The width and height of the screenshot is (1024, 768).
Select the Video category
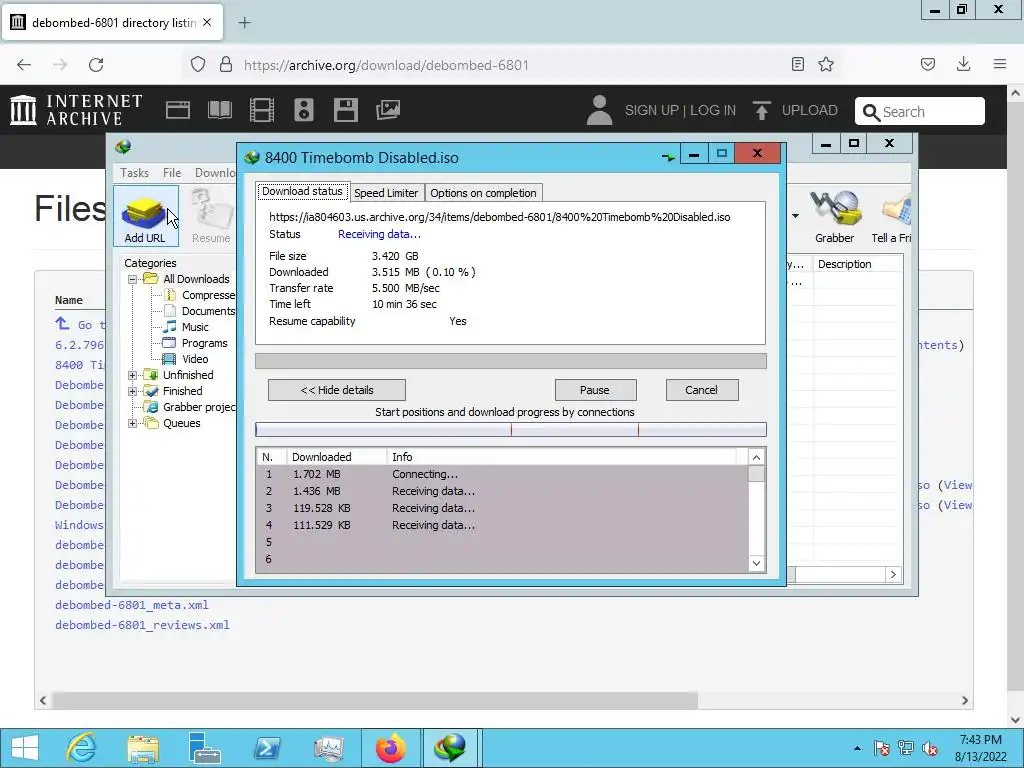pyautogui.click(x=195, y=359)
